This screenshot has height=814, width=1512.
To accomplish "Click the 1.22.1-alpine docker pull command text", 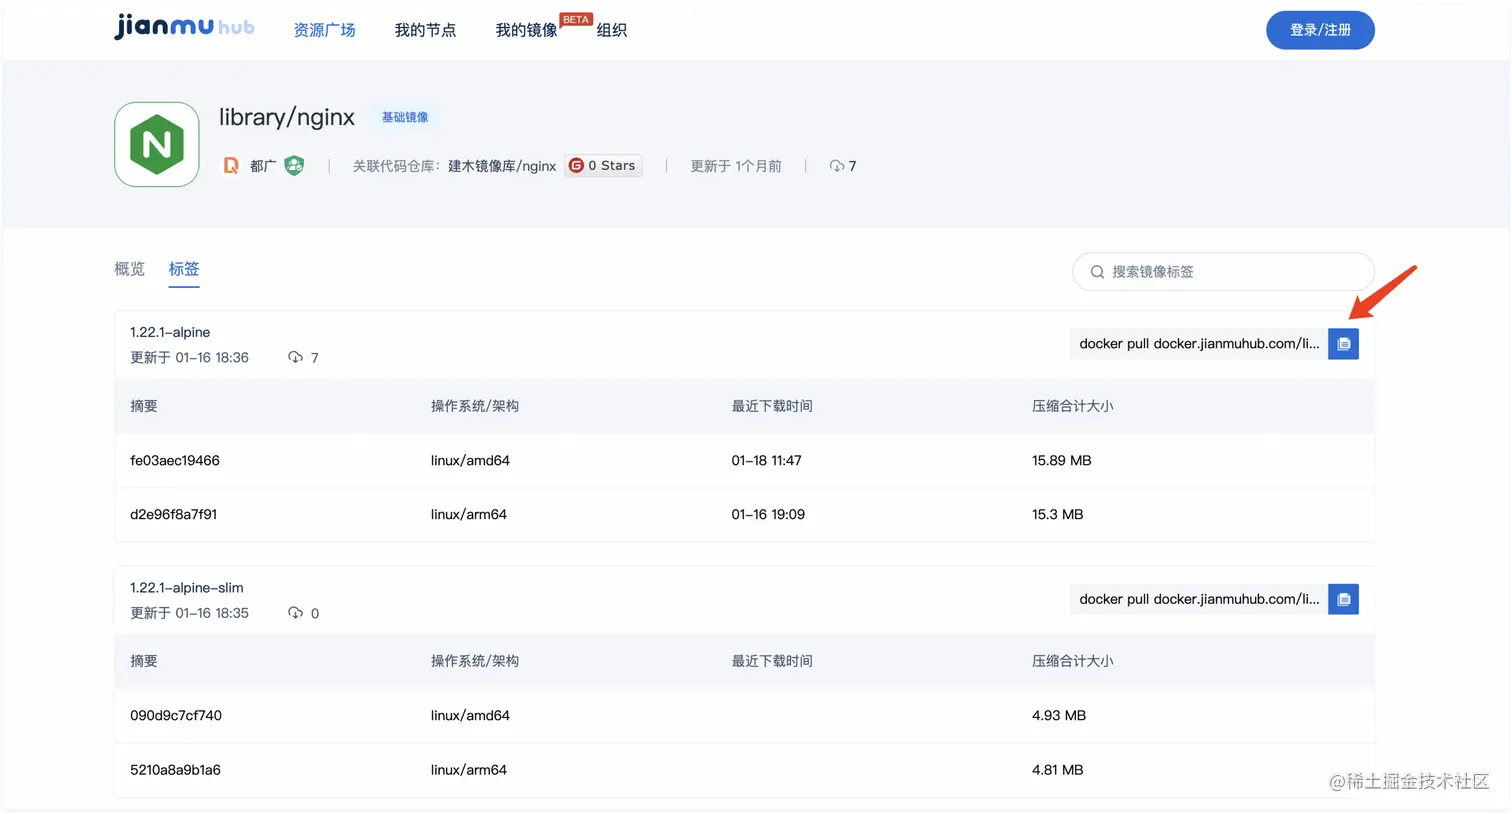I will click(x=1199, y=344).
